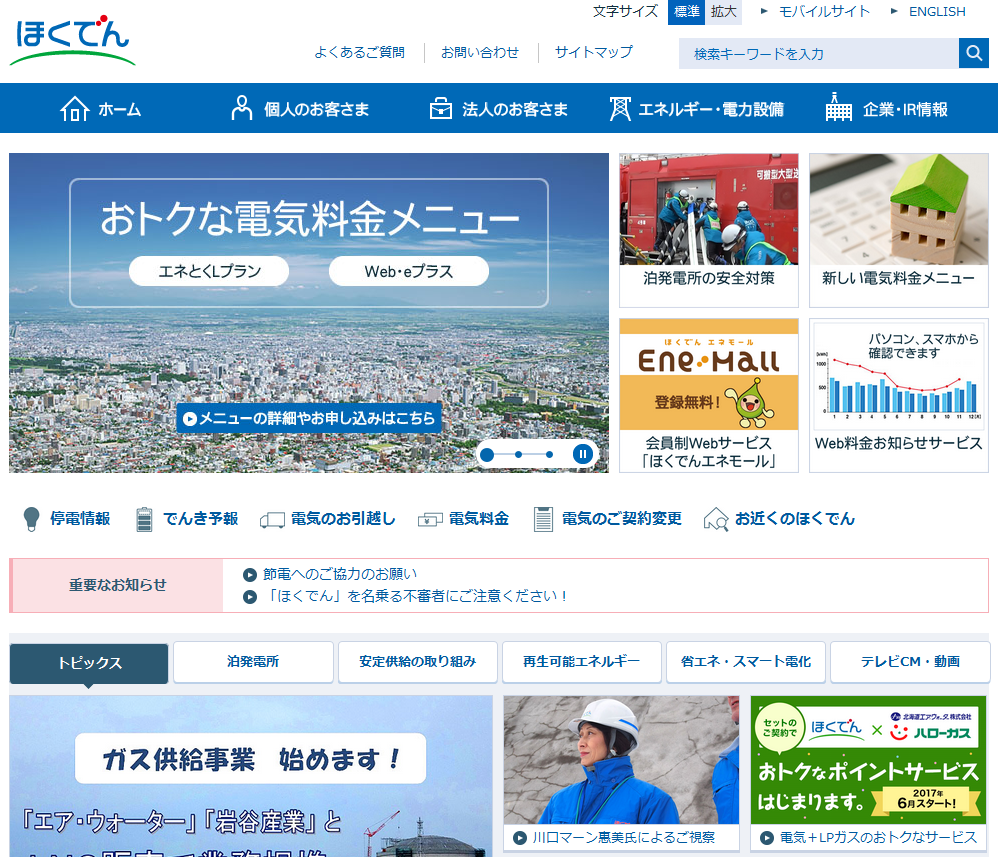Click the house icon beside ホーム
The image size is (998, 857).
[x=74, y=108]
